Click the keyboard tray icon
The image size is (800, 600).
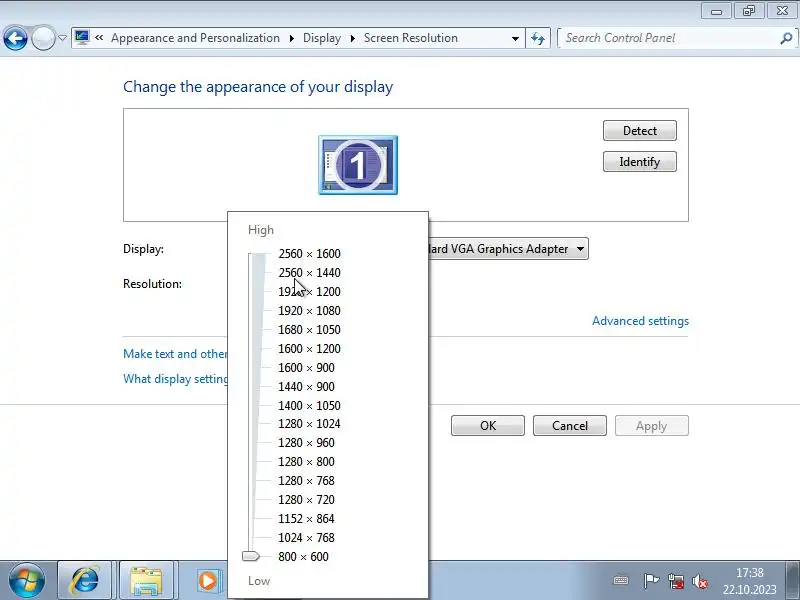click(621, 581)
